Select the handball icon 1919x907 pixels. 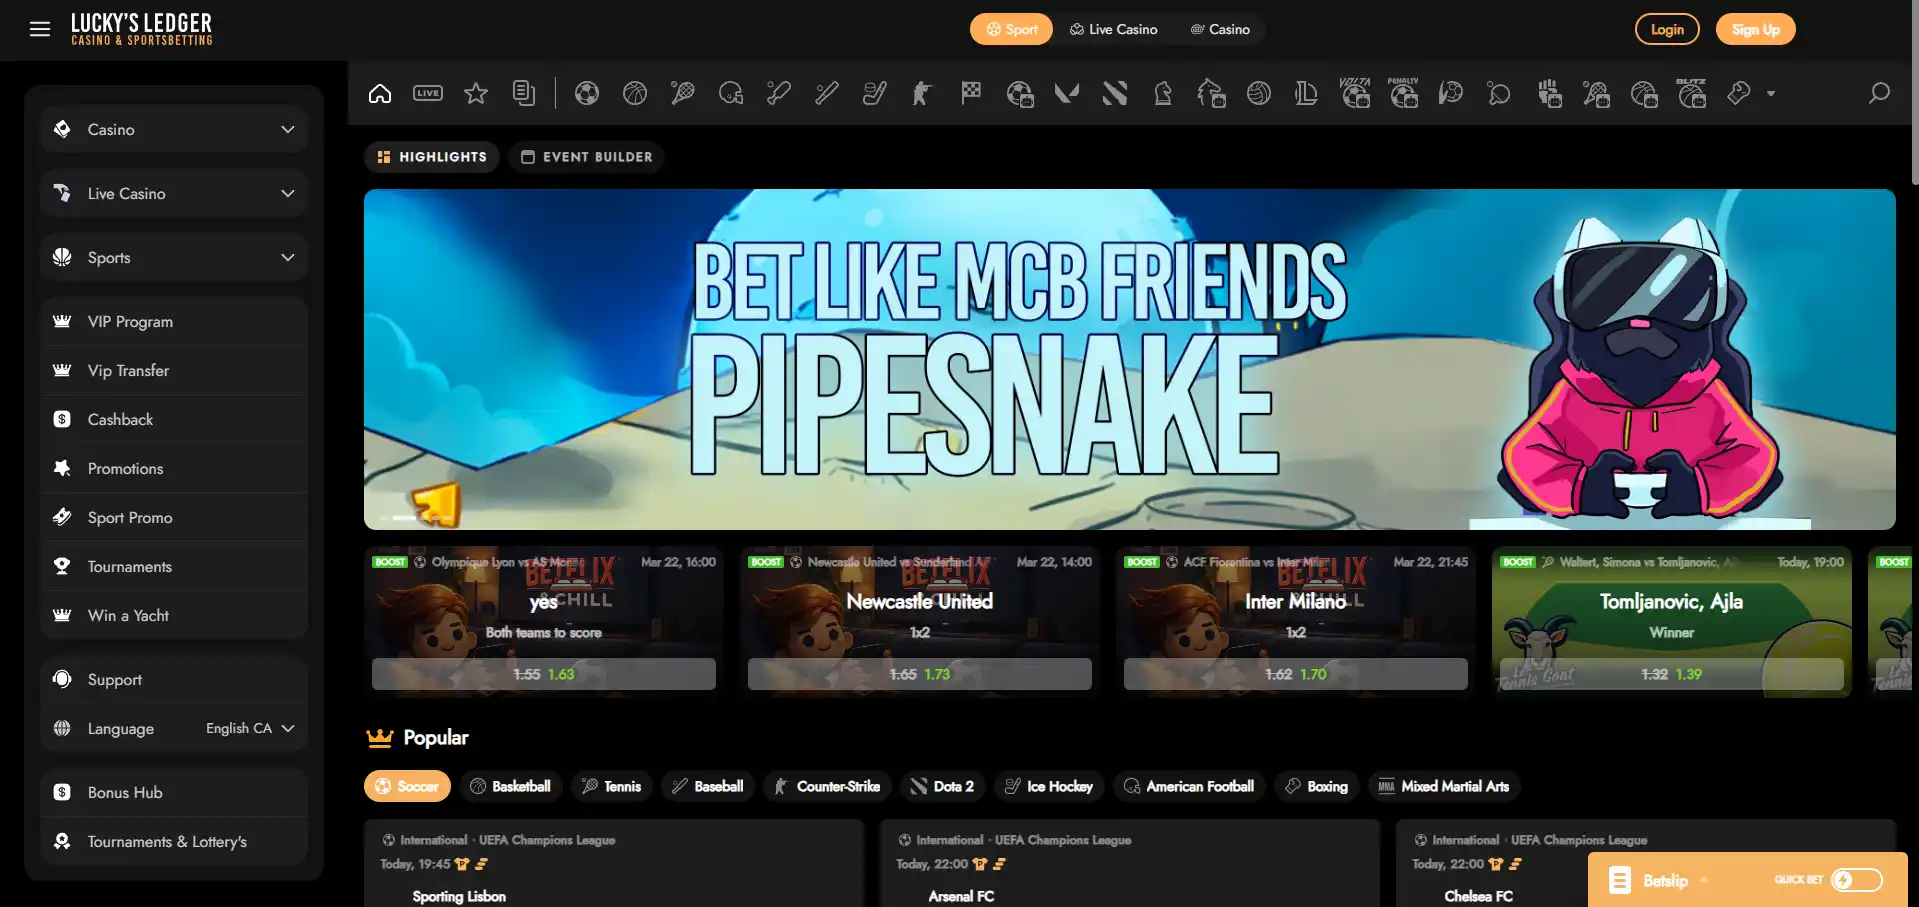coord(1451,93)
